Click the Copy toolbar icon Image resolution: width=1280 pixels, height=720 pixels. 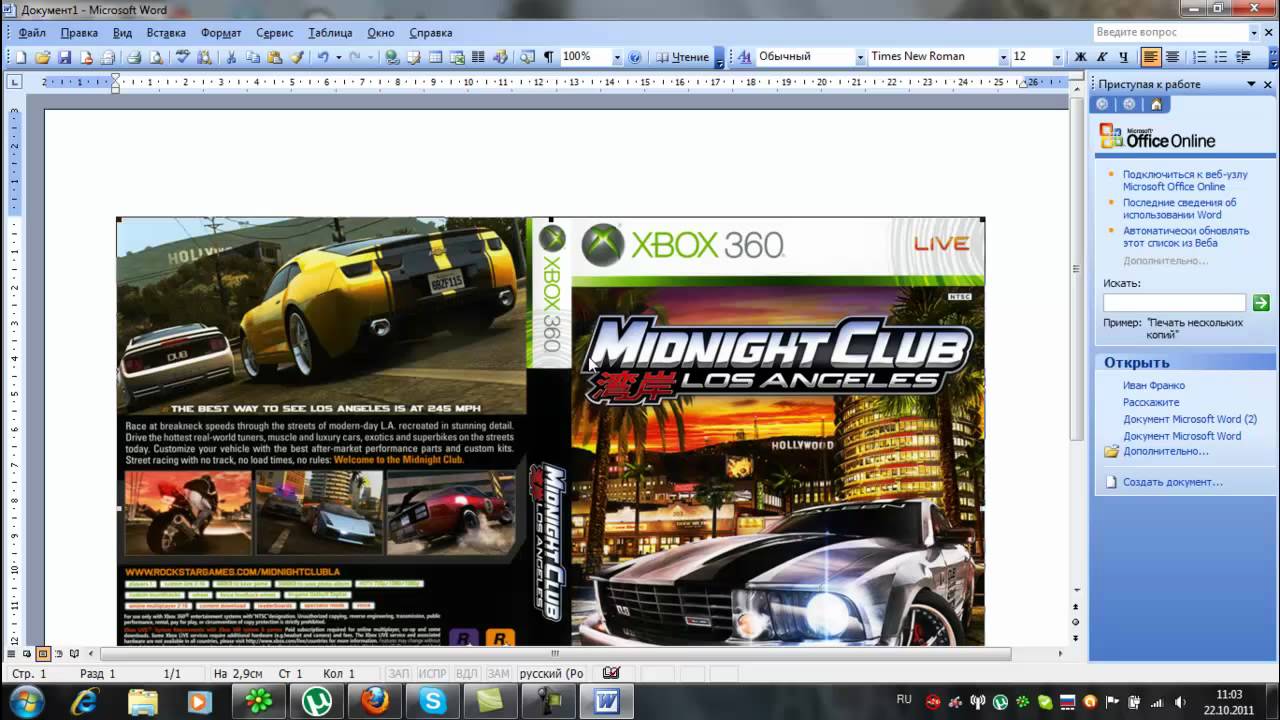pyautogui.click(x=253, y=57)
